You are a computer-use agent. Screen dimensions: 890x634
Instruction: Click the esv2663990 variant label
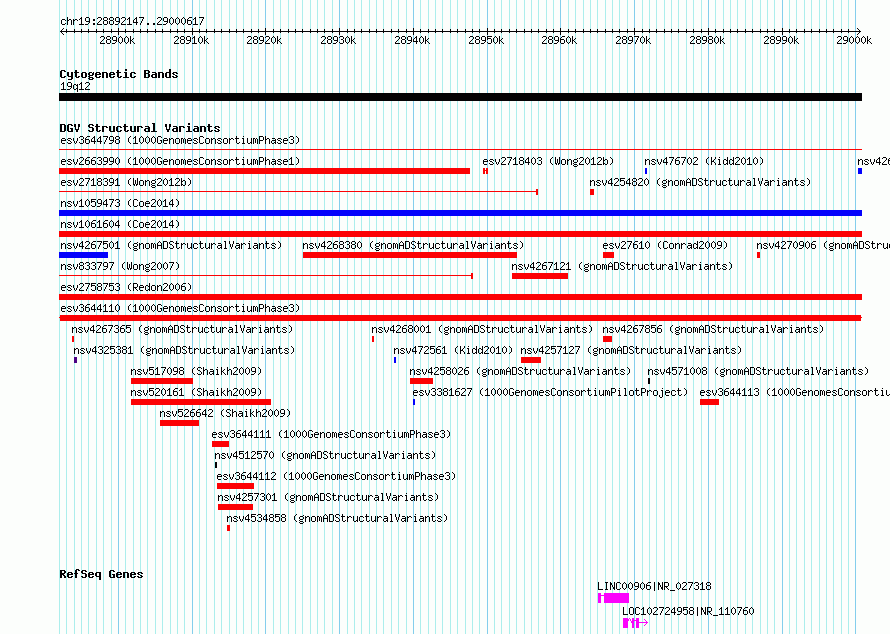point(180,161)
